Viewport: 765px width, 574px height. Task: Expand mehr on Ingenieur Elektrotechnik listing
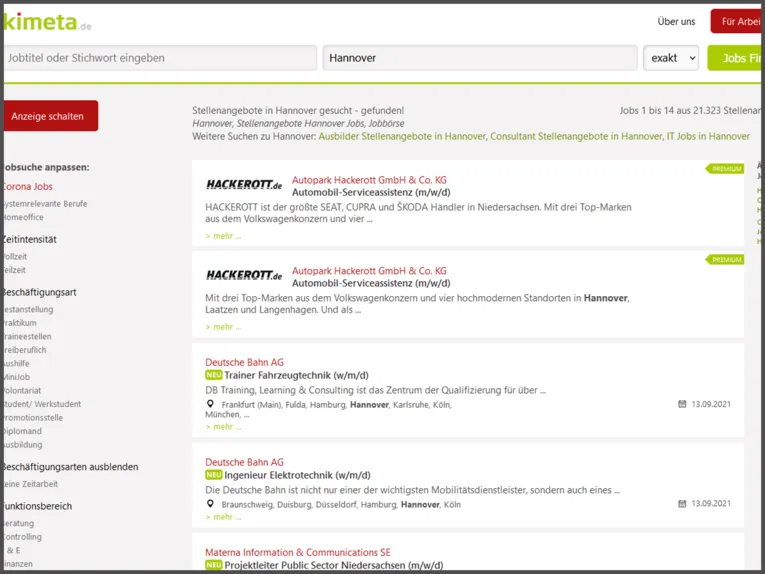coord(223,517)
